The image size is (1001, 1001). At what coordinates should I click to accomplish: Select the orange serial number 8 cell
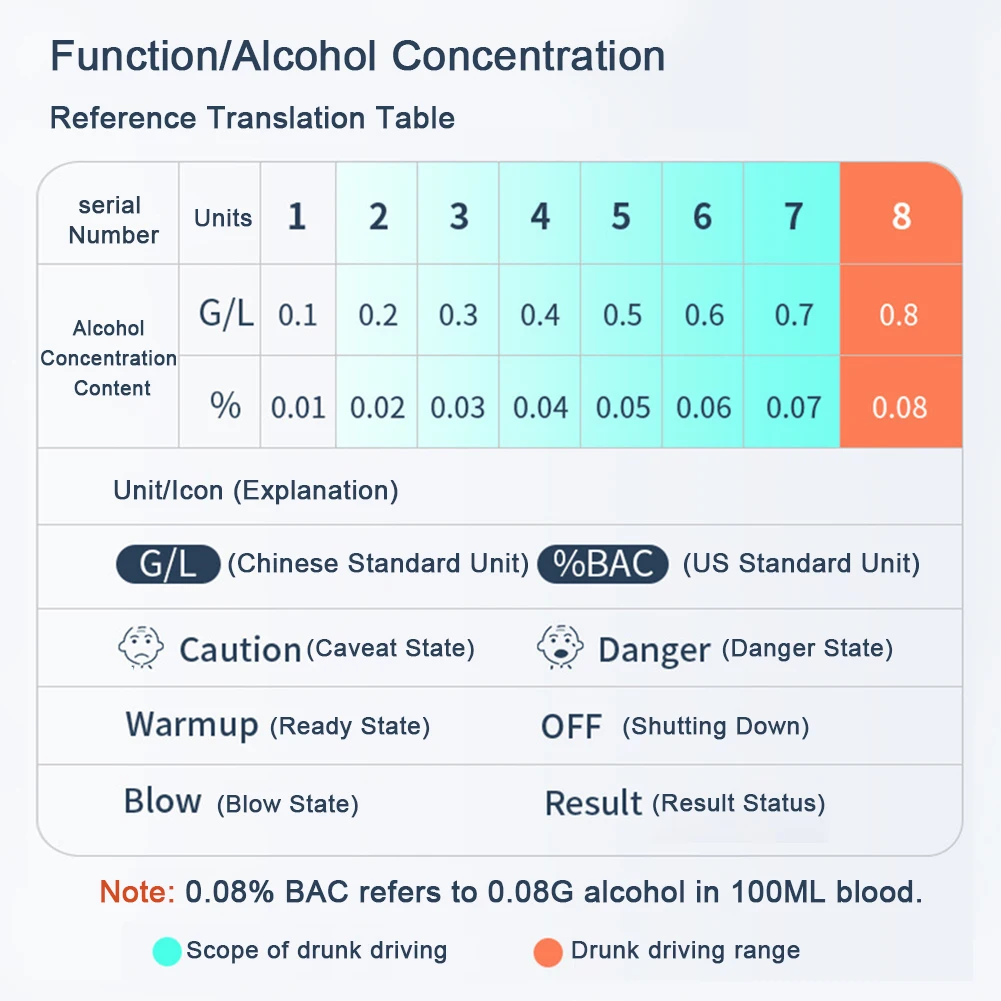click(x=900, y=216)
